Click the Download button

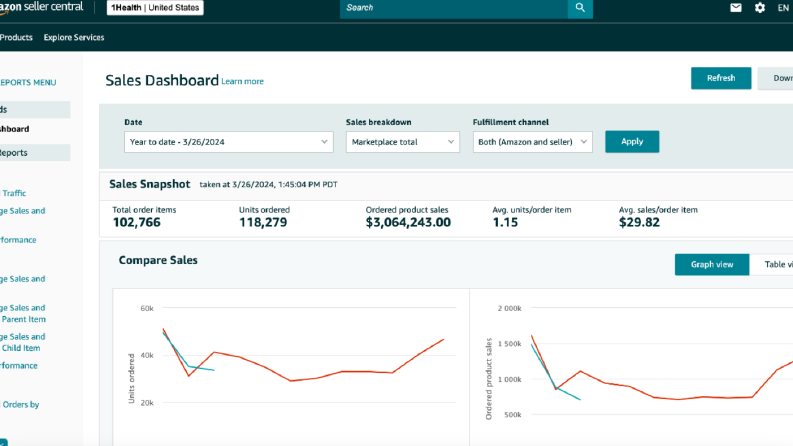[x=775, y=78]
